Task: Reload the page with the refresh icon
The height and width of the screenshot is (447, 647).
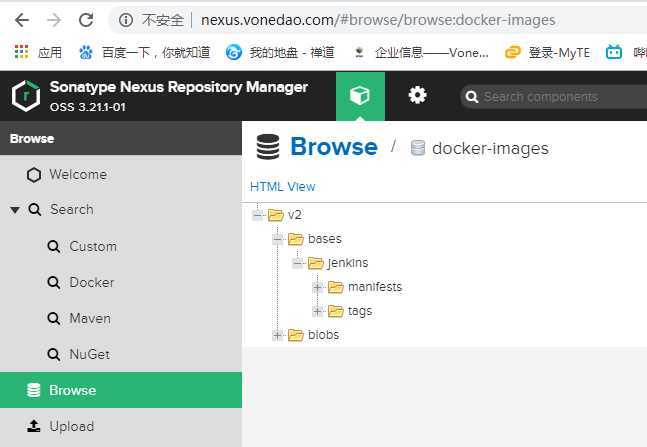Action: [86, 20]
